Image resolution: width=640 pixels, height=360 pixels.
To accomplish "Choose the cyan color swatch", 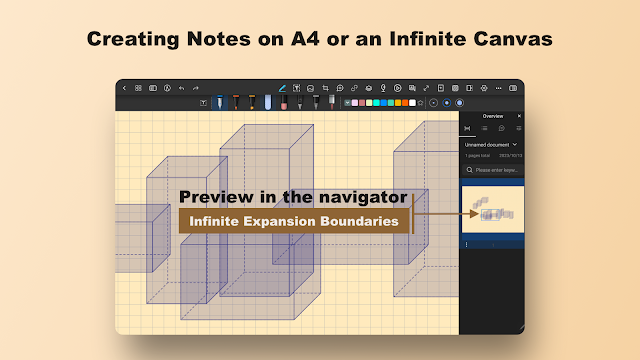I will point(376,103).
